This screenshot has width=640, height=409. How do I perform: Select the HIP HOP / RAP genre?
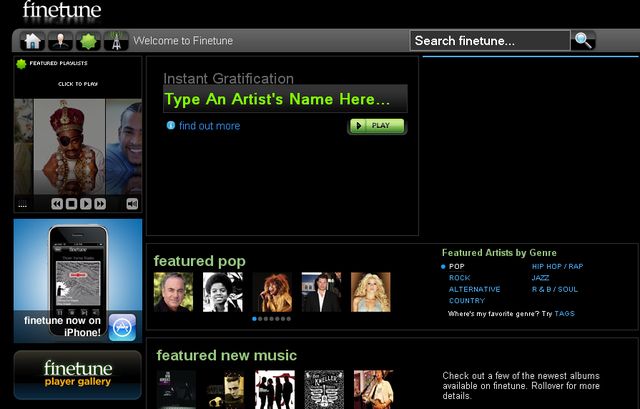click(558, 267)
